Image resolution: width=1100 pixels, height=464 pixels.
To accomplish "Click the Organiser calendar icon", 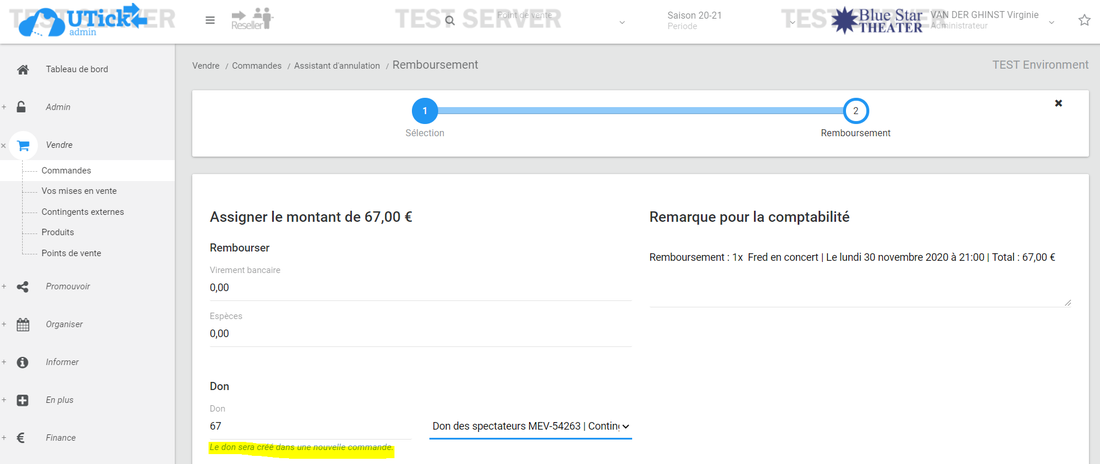I will (x=23, y=324).
